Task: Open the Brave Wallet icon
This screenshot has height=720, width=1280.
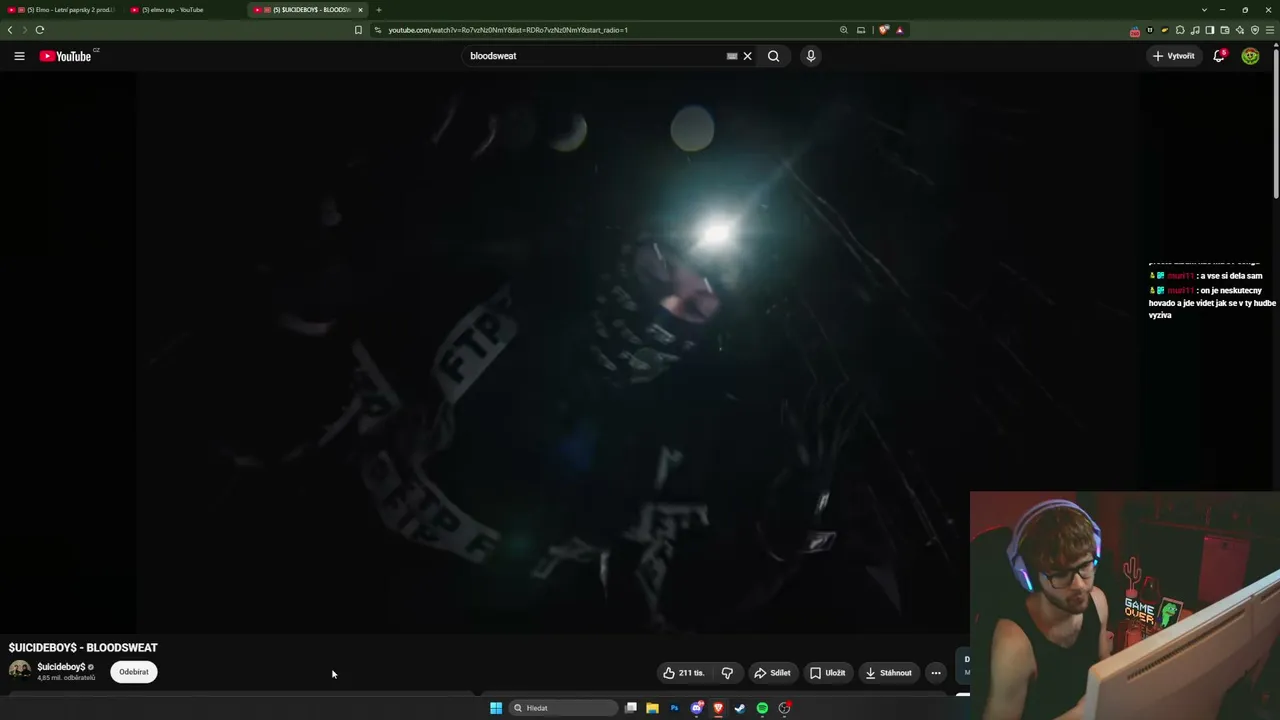Action: coord(1225,30)
